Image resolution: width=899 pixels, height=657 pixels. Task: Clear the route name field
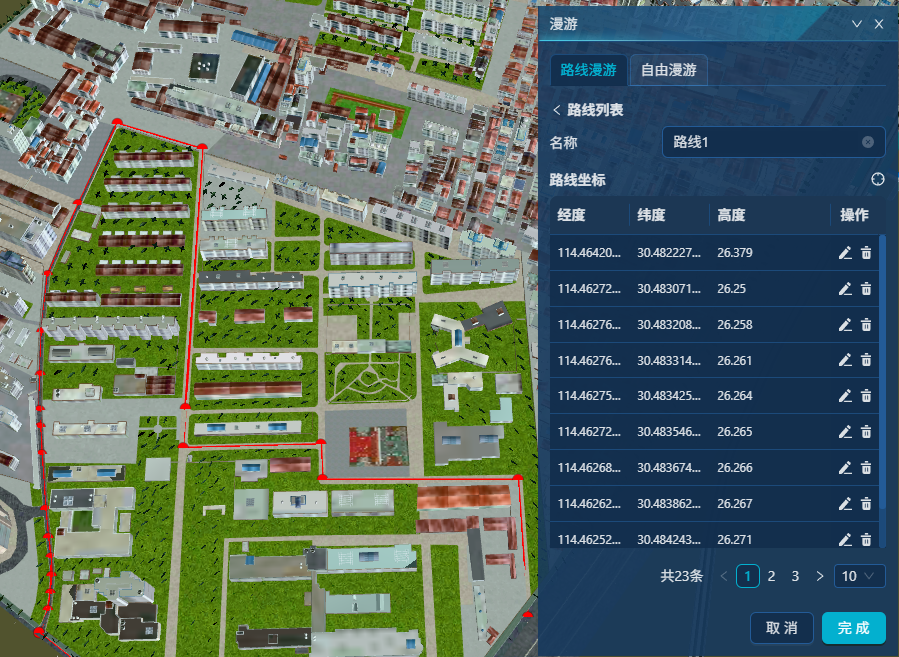pyautogui.click(x=868, y=142)
